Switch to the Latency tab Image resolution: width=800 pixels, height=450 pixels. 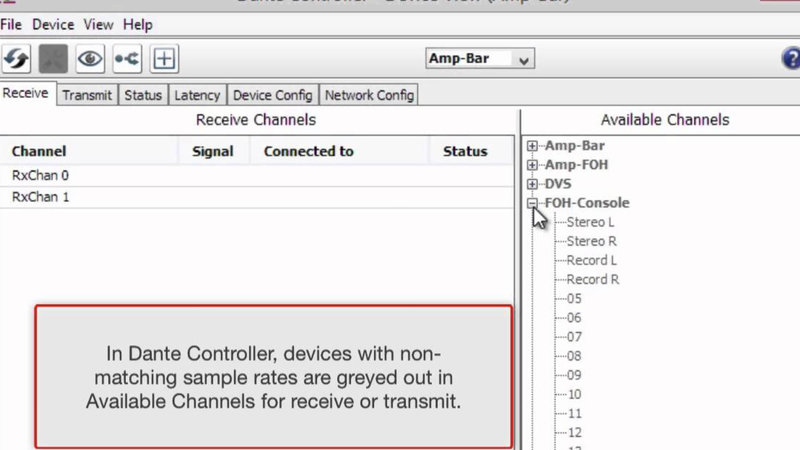click(x=197, y=95)
